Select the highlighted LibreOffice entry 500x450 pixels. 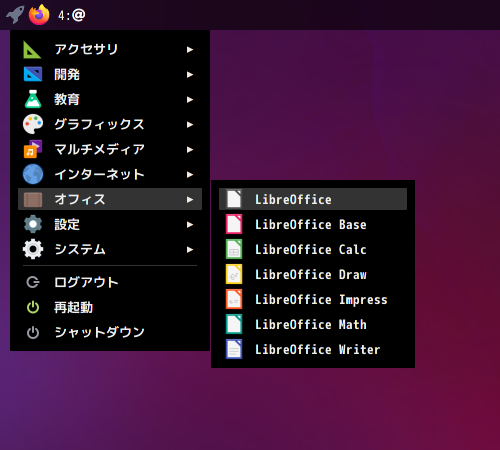coord(313,199)
